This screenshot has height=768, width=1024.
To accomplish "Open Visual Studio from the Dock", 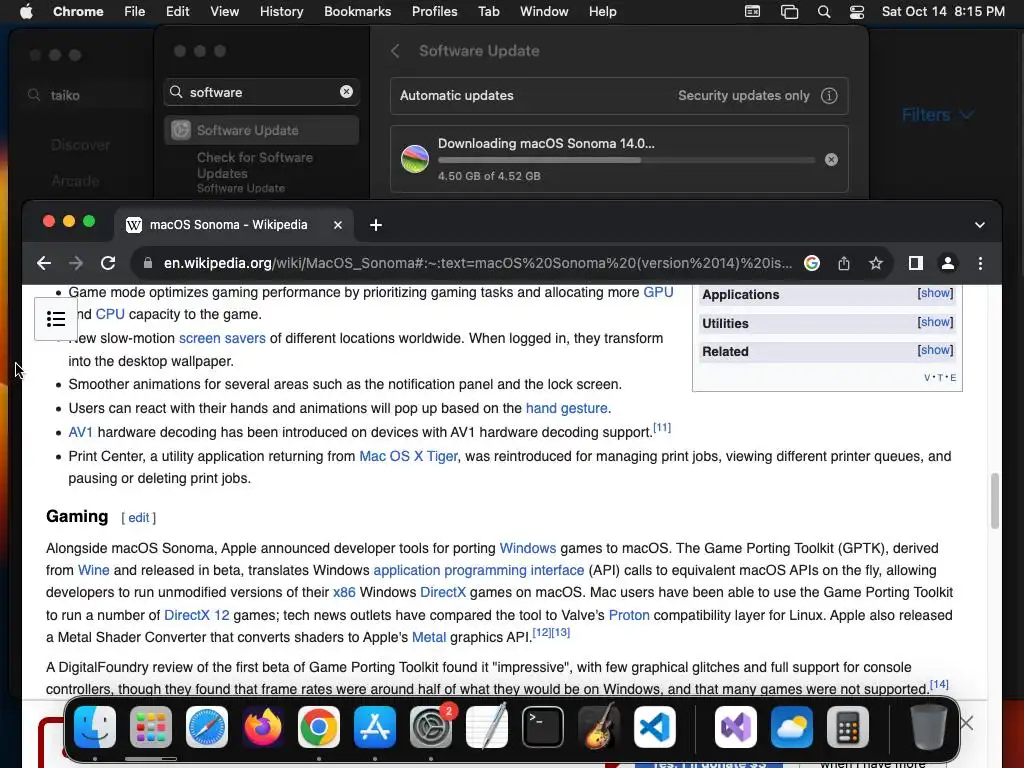I will pos(736,727).
